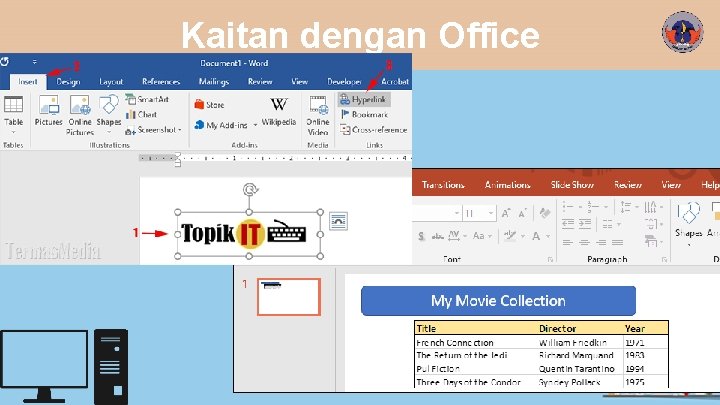Increase list indent level
The width and height of the screenshot is (720, 405).
click(585, 224)
